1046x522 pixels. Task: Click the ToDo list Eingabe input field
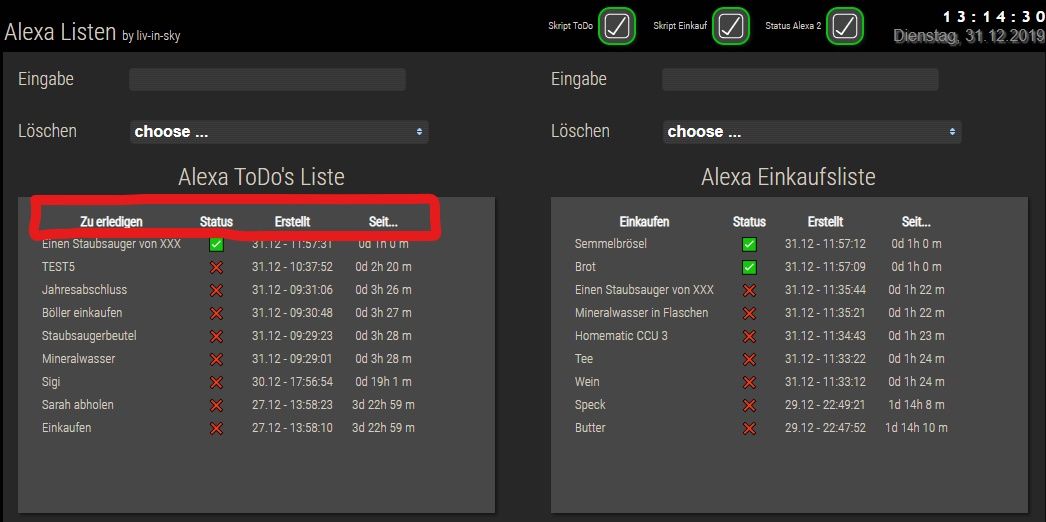[268, 79]
